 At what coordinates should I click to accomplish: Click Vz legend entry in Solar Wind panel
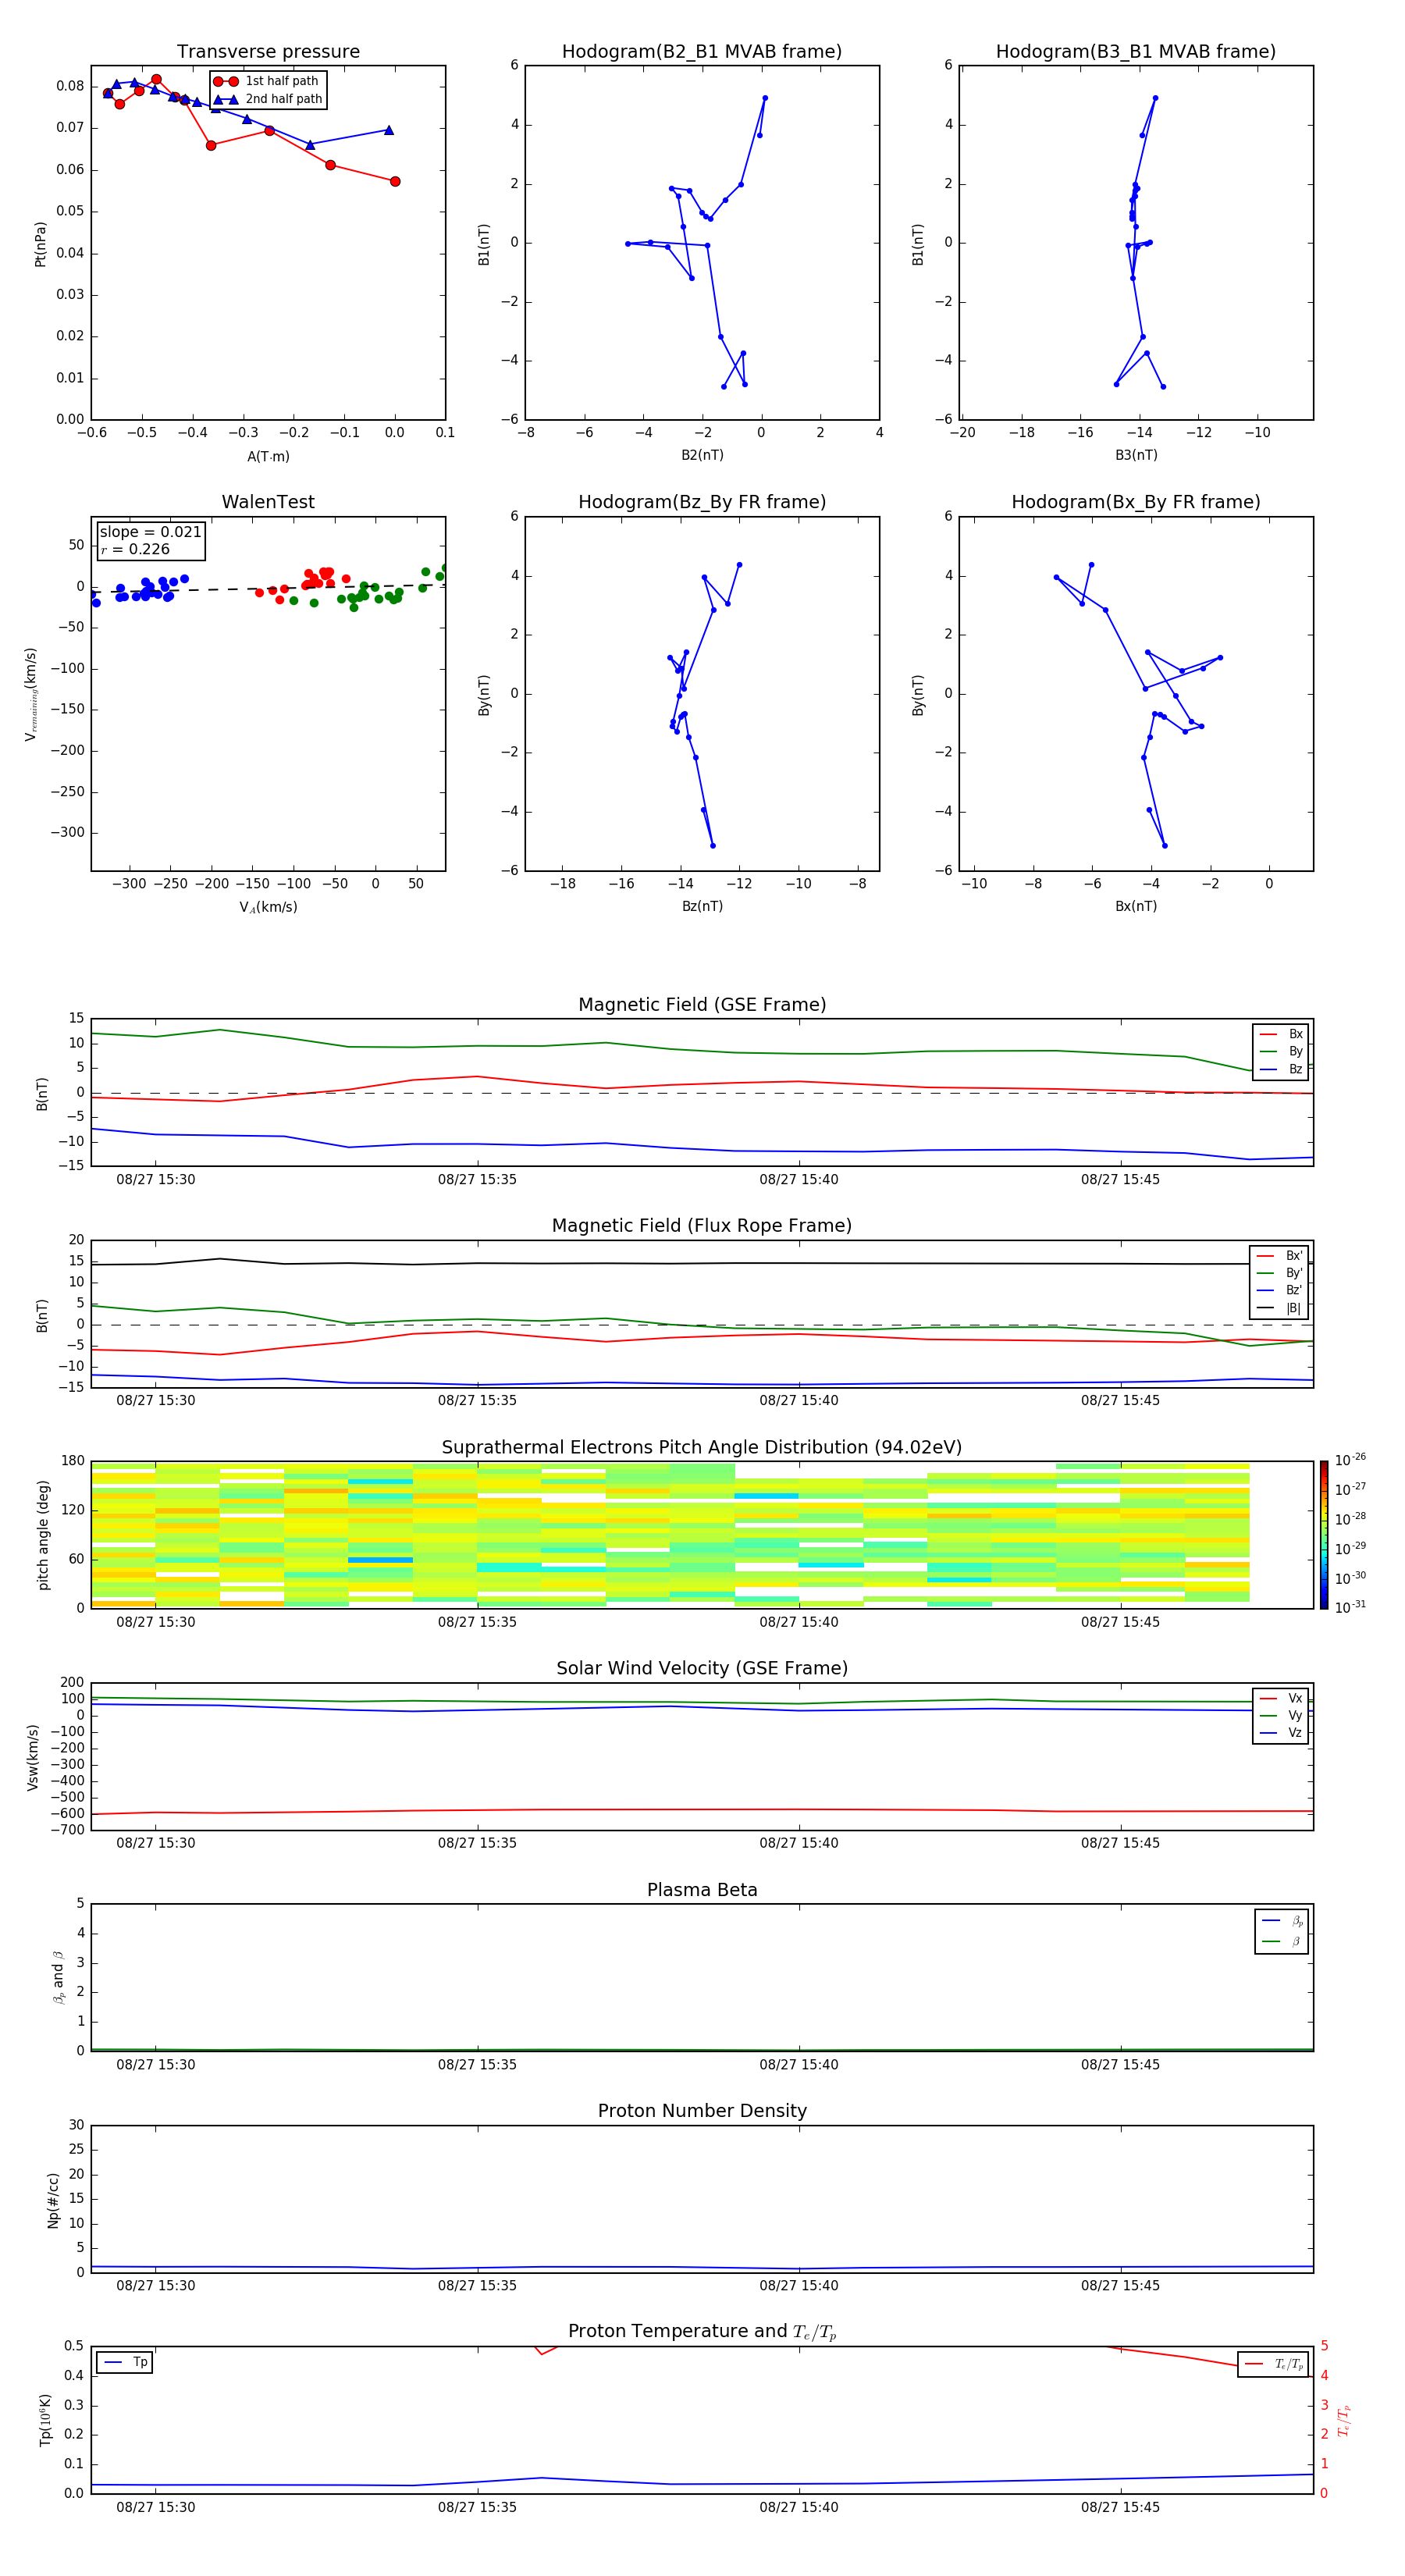tap(1282, 1733)
